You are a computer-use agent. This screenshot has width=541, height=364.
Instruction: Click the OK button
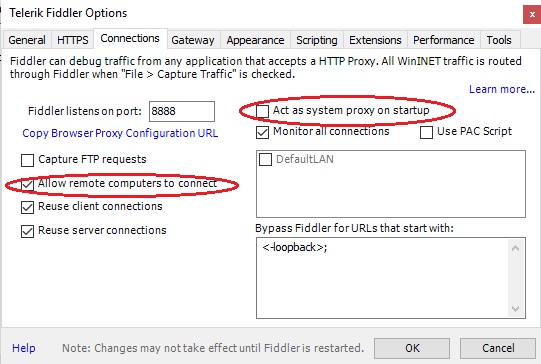click(x=412, y=348)
